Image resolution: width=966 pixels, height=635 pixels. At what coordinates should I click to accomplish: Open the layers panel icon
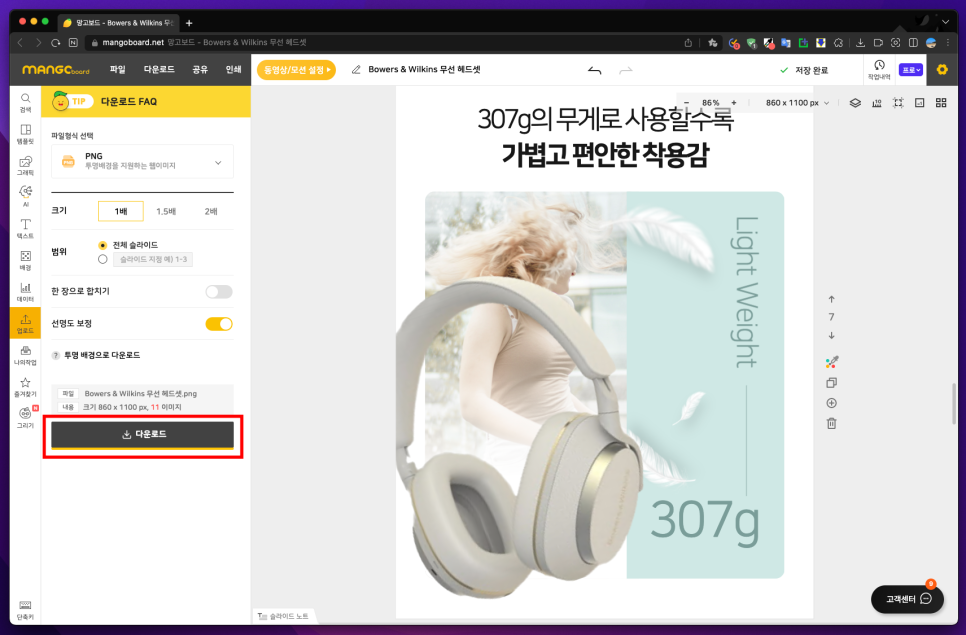tap(855, 103)
